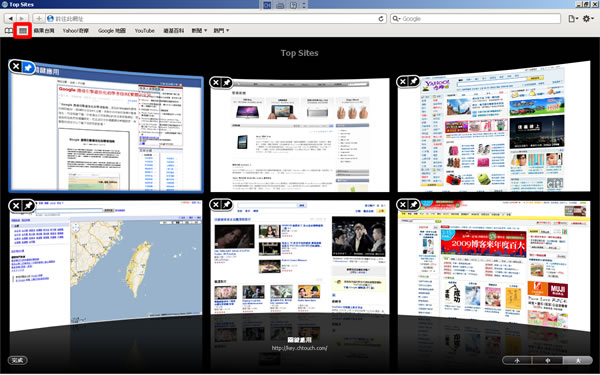
Task: Reload page with the circular arrow icon
Action: 381,19
